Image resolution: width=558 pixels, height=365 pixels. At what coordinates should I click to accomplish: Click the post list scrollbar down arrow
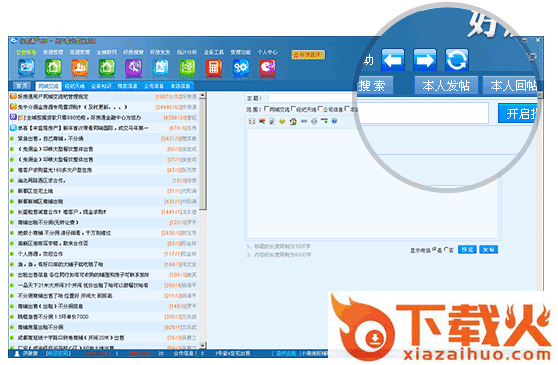[x=202, y=345]
